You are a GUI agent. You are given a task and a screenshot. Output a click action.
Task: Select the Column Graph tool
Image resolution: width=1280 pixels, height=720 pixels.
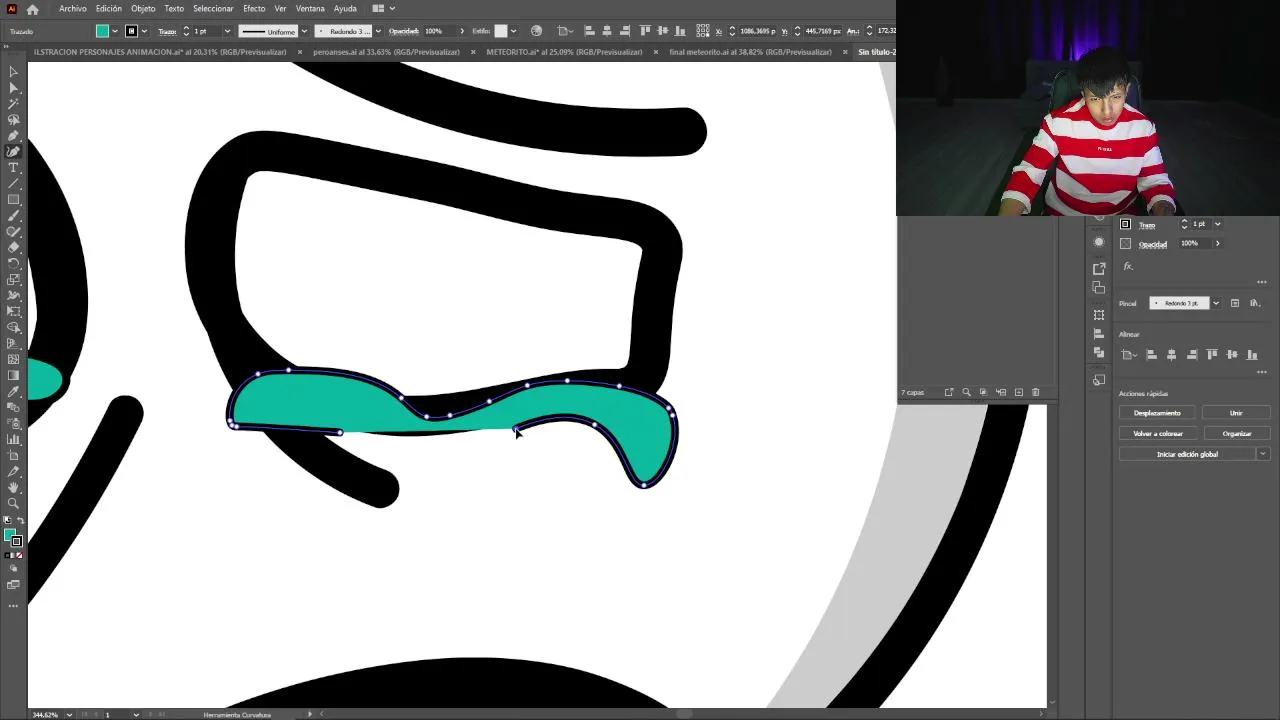point(13,440)
